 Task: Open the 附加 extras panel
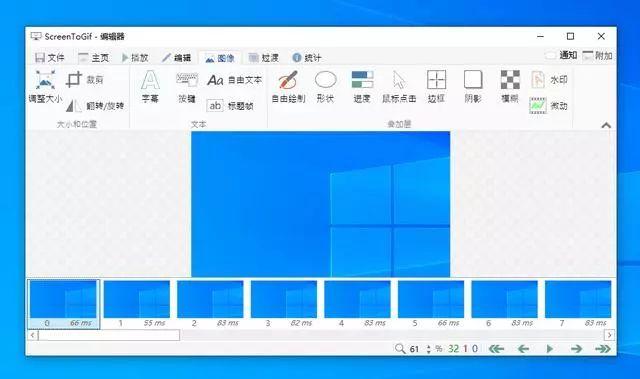point(598,55)
